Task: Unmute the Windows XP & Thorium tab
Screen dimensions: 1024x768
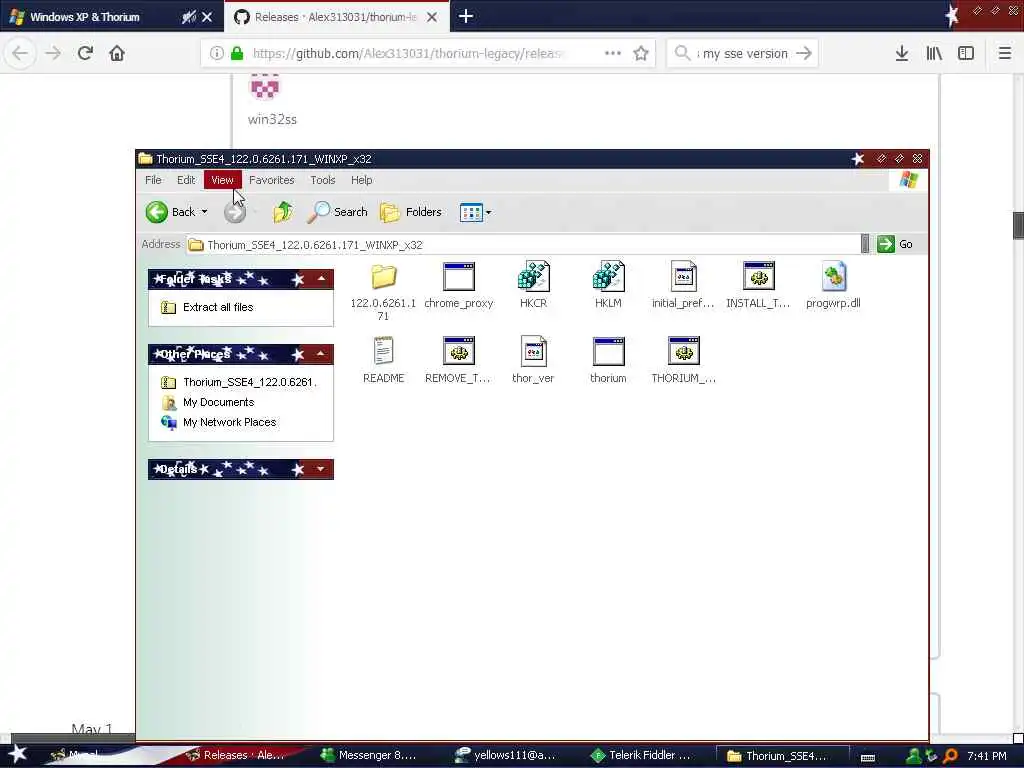Action: tap(189, 17)
